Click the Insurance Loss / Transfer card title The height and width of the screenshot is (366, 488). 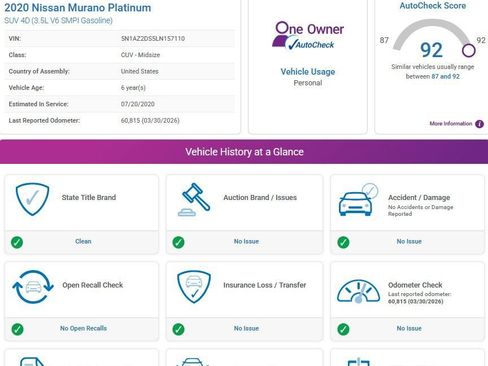(265, 285)
